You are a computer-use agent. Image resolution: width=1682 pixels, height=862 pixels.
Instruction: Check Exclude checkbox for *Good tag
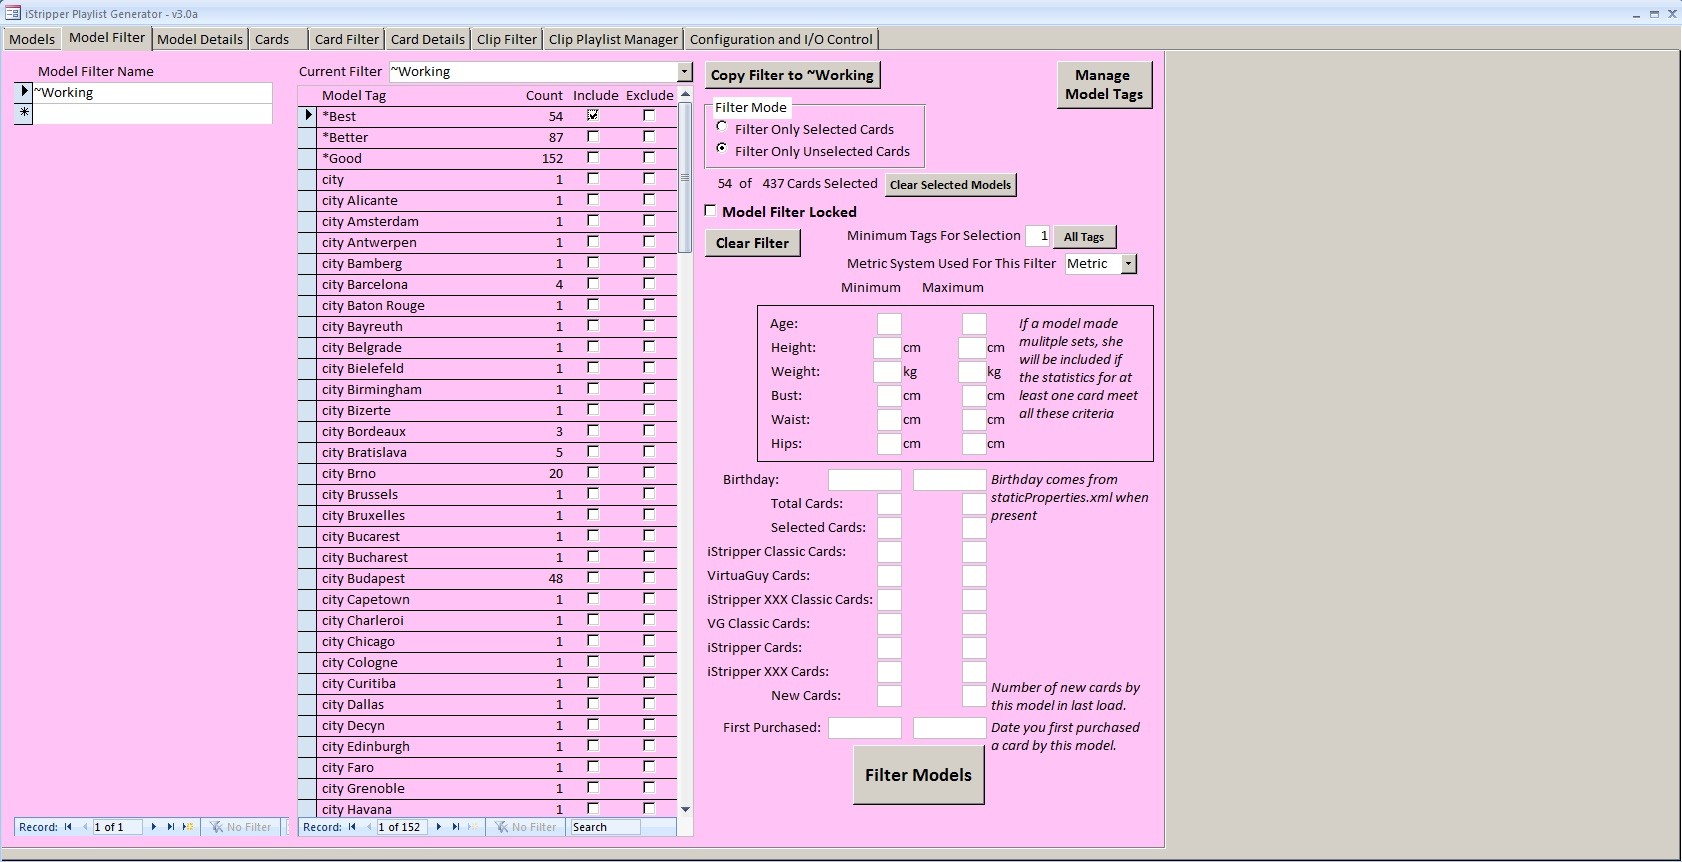[x=649, y=158]
